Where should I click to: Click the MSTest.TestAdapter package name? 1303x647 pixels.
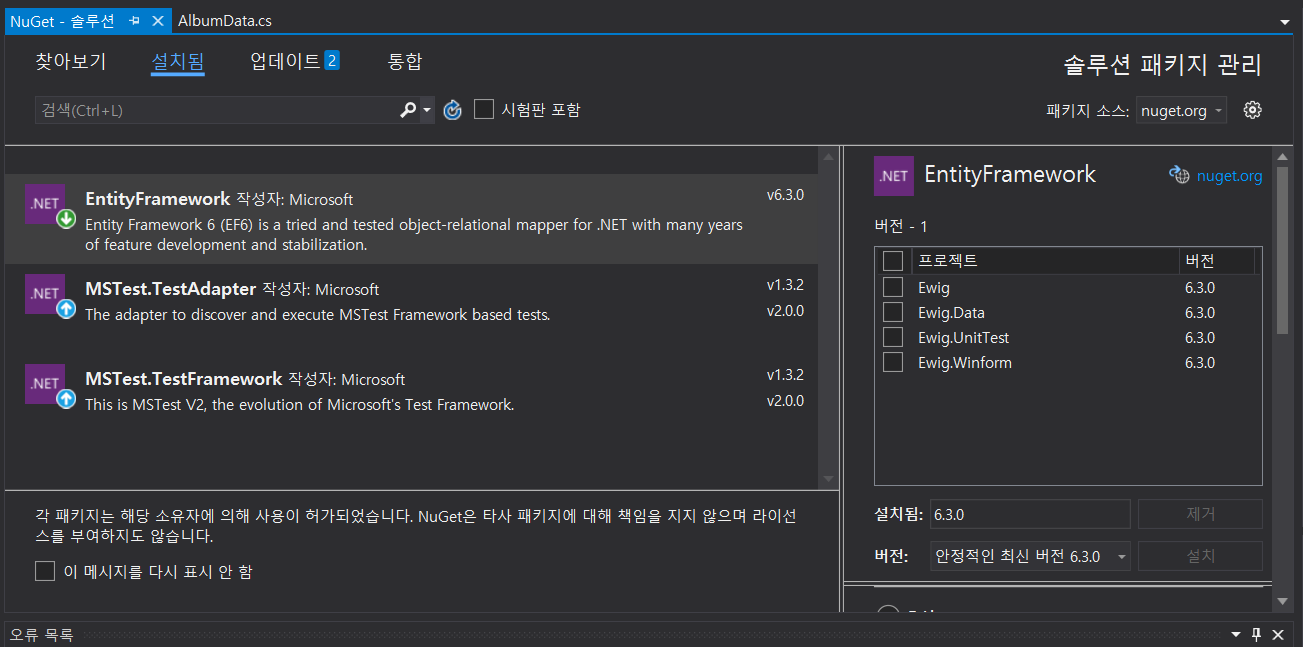[x=171, y=289]
